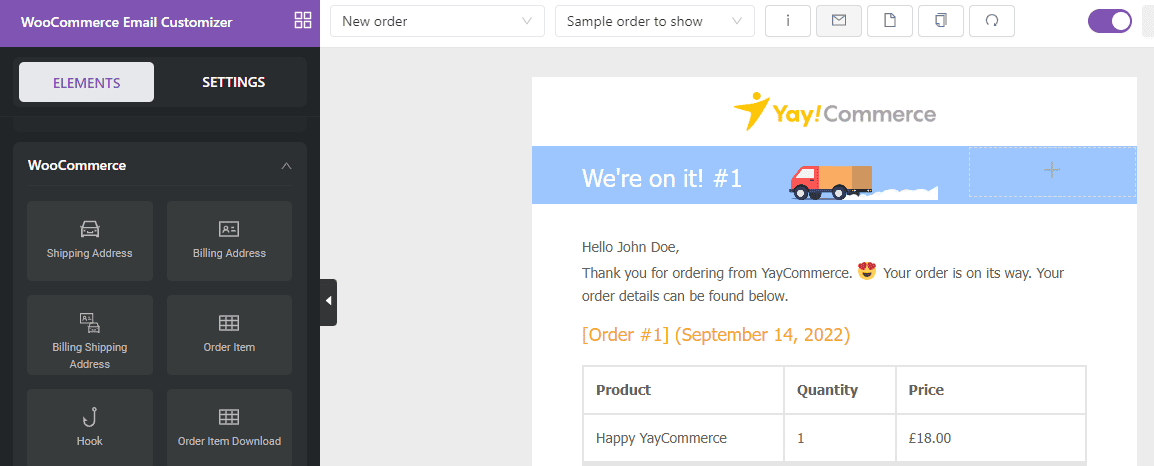Click the circular reset arrow icon button
The height and width of the screenshot is (466, 1154).
pyautogui.click(x=992, y=21)
